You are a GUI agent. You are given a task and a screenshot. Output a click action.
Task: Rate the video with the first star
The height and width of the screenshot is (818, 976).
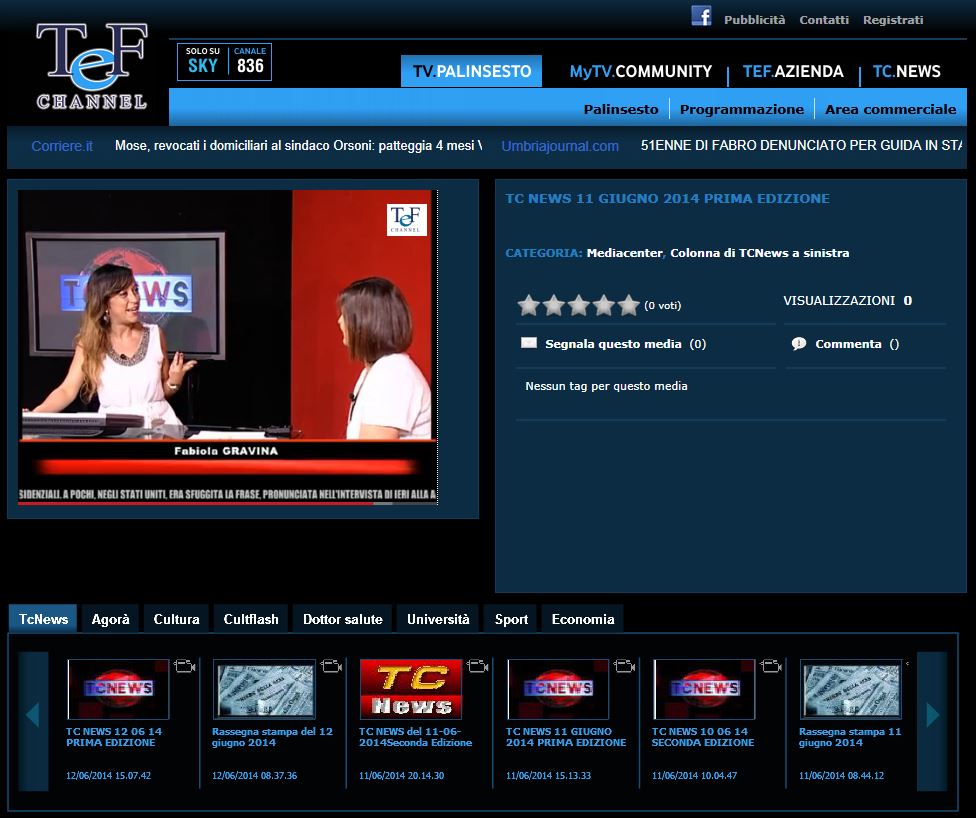click(528, 305)
